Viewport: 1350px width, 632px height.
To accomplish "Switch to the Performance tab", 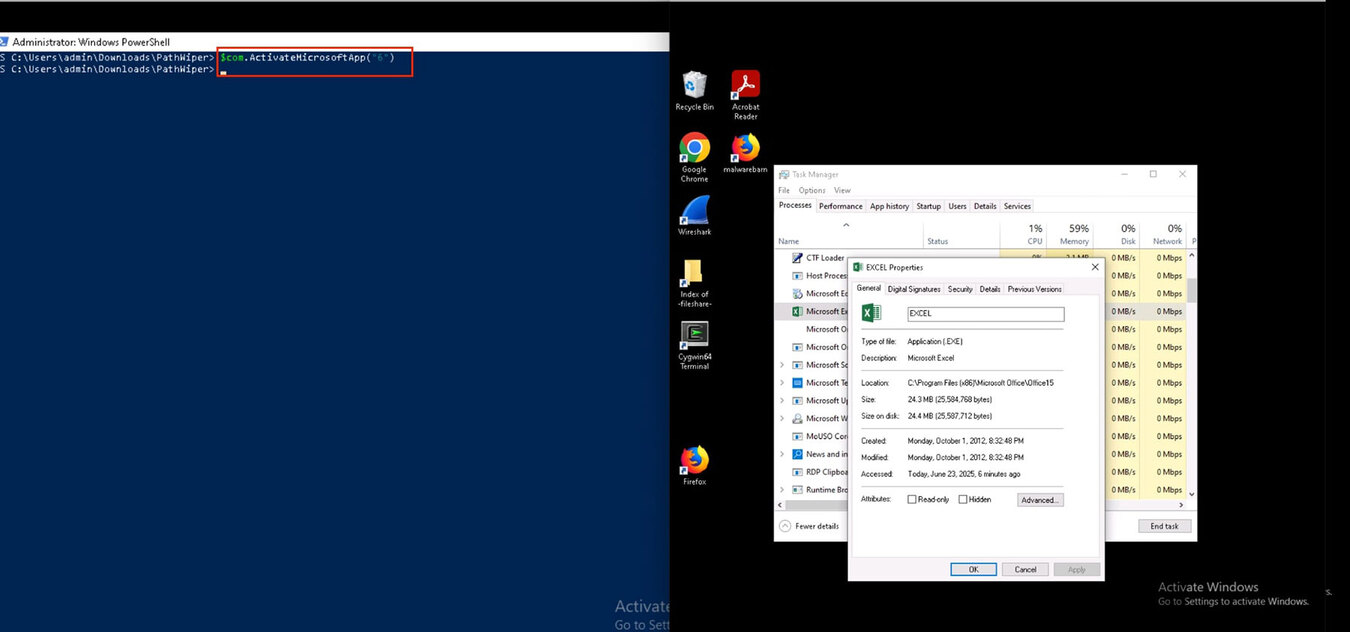I will pyautogui.click(x=840, y=206).
